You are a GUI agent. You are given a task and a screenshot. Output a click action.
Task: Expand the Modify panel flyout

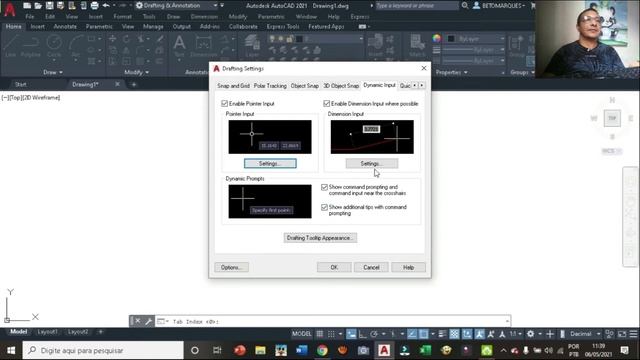tap(136, 72)
